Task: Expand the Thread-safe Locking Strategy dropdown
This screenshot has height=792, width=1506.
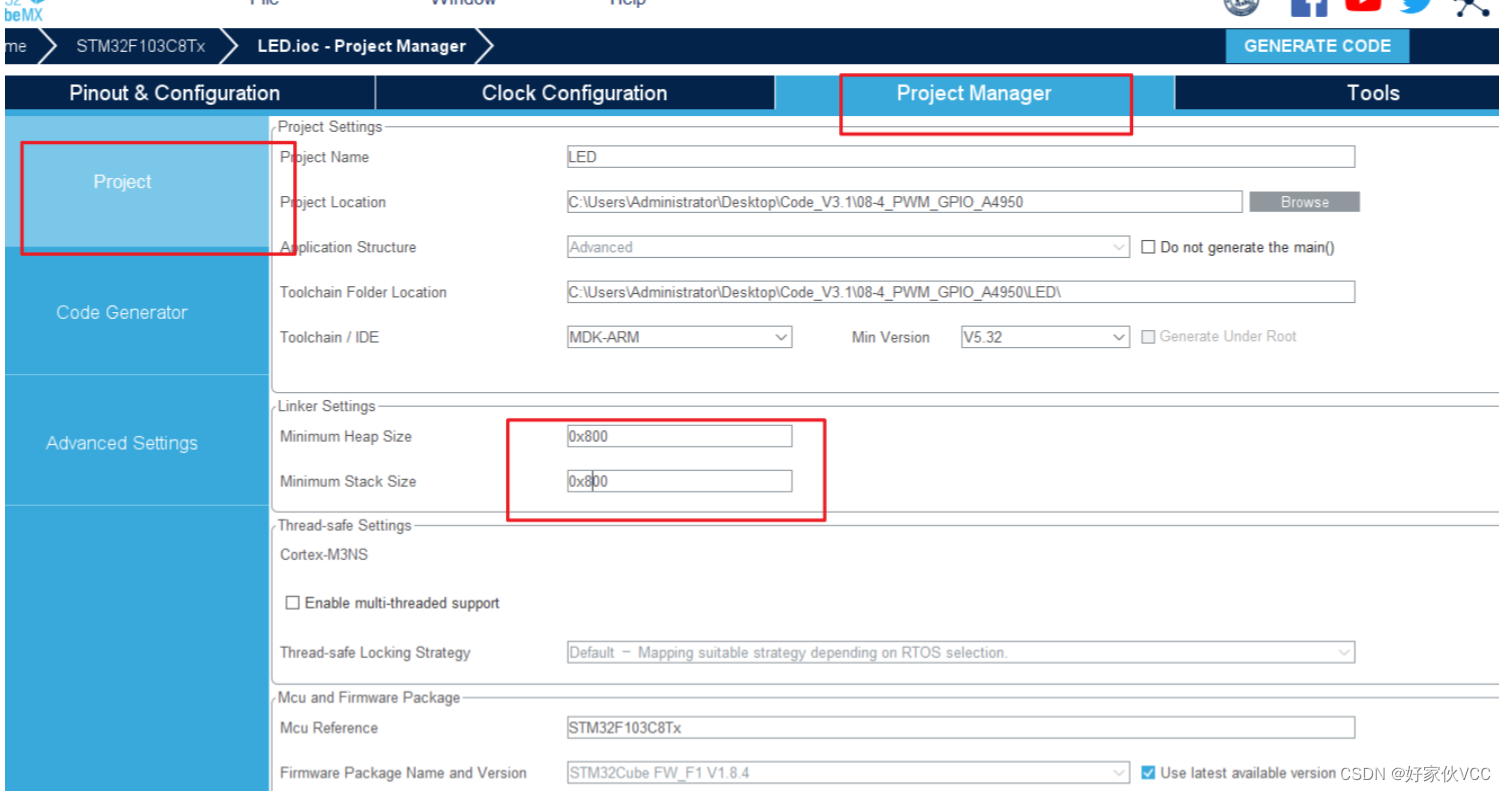Action: pyautogui.click(x=960, y=653)
